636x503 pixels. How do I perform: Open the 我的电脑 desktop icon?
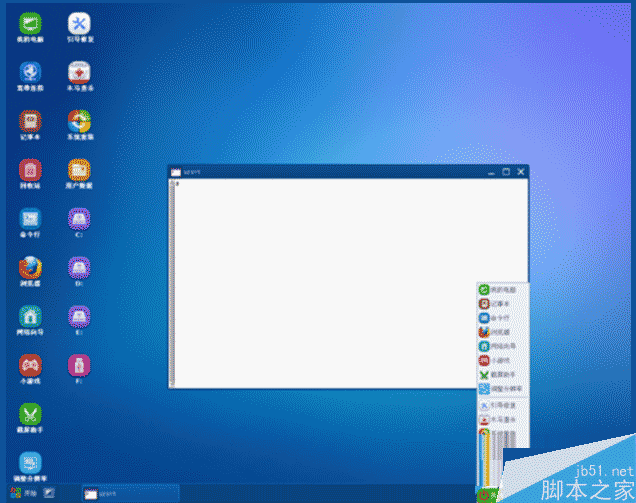pyautogui.click(x=31, y=24)
